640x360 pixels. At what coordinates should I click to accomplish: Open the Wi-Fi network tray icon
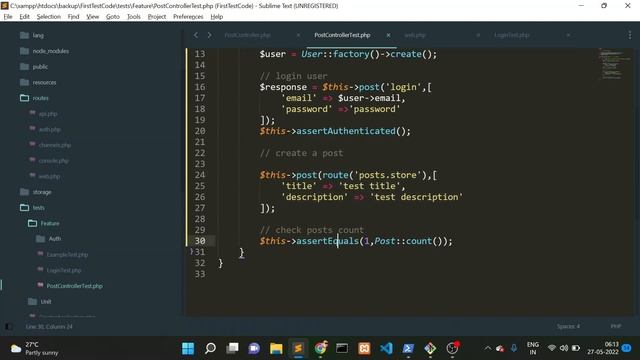pyautogui.click(x=552, y=348)
